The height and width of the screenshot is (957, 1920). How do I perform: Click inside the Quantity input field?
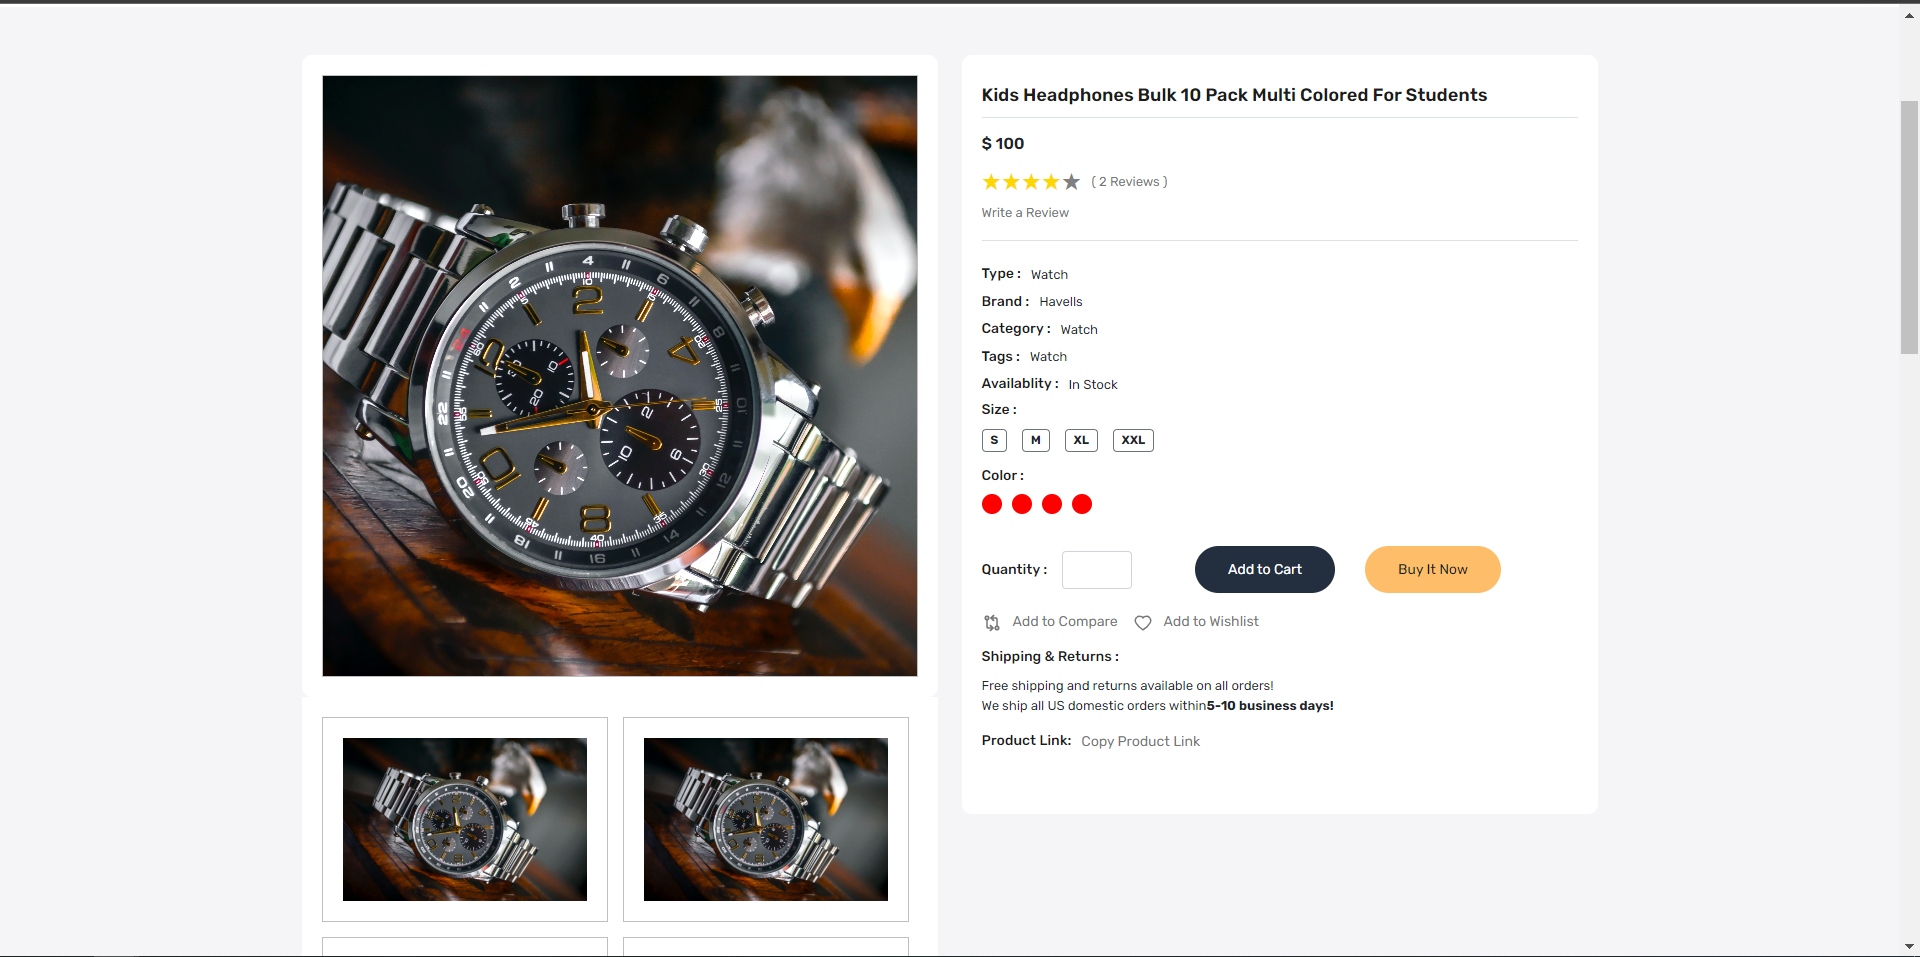(1096, 569)
